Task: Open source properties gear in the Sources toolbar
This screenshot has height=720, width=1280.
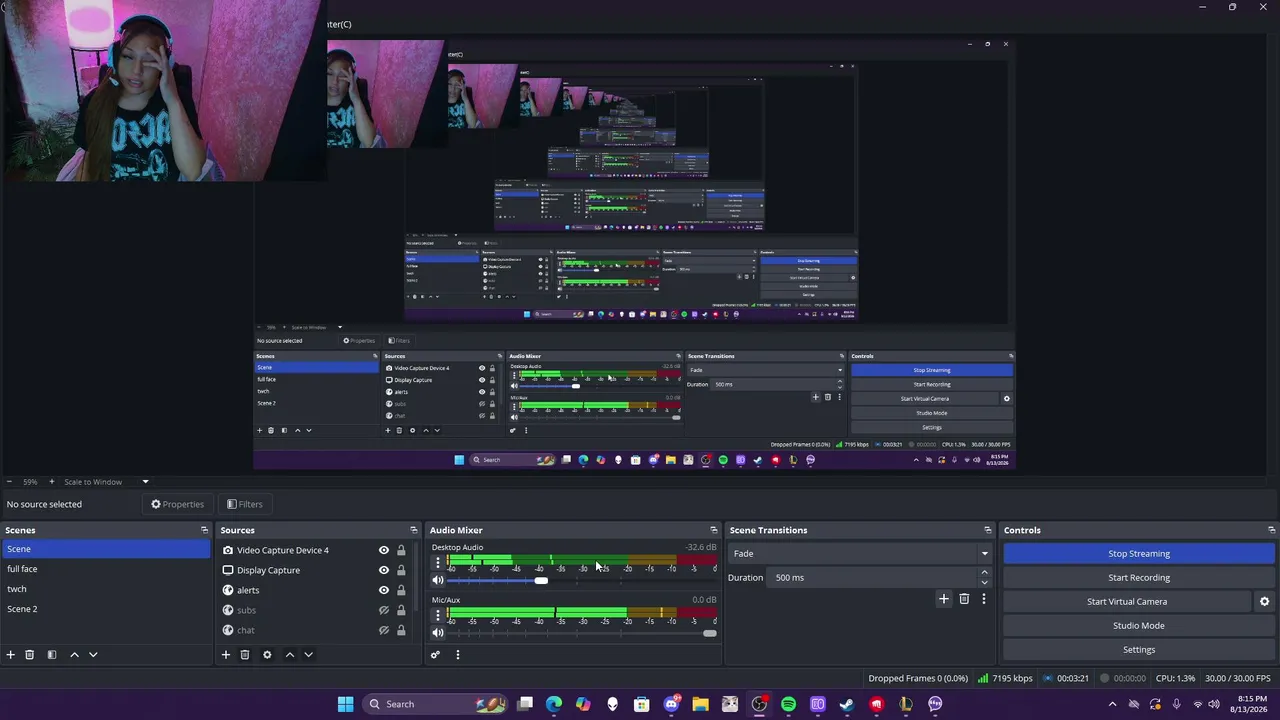Action: (267, 655)
